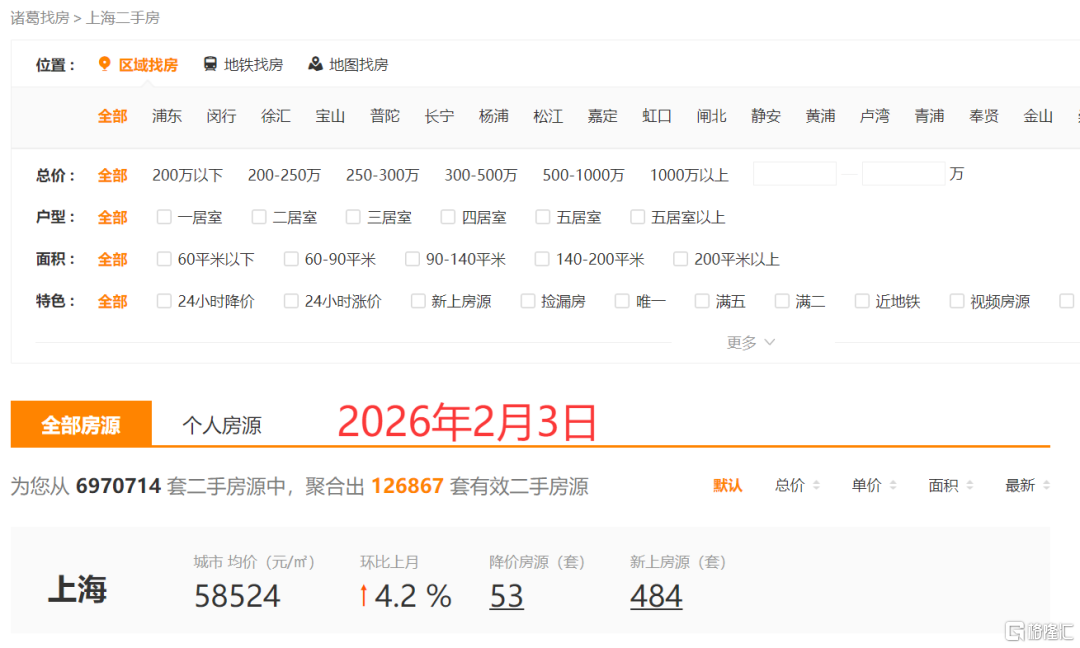Image resolution: width=1080 pixels, height=648 pixels.
Task: Go to 诸葛找房 breadcrumb home
Action: [x=40, y=18]
